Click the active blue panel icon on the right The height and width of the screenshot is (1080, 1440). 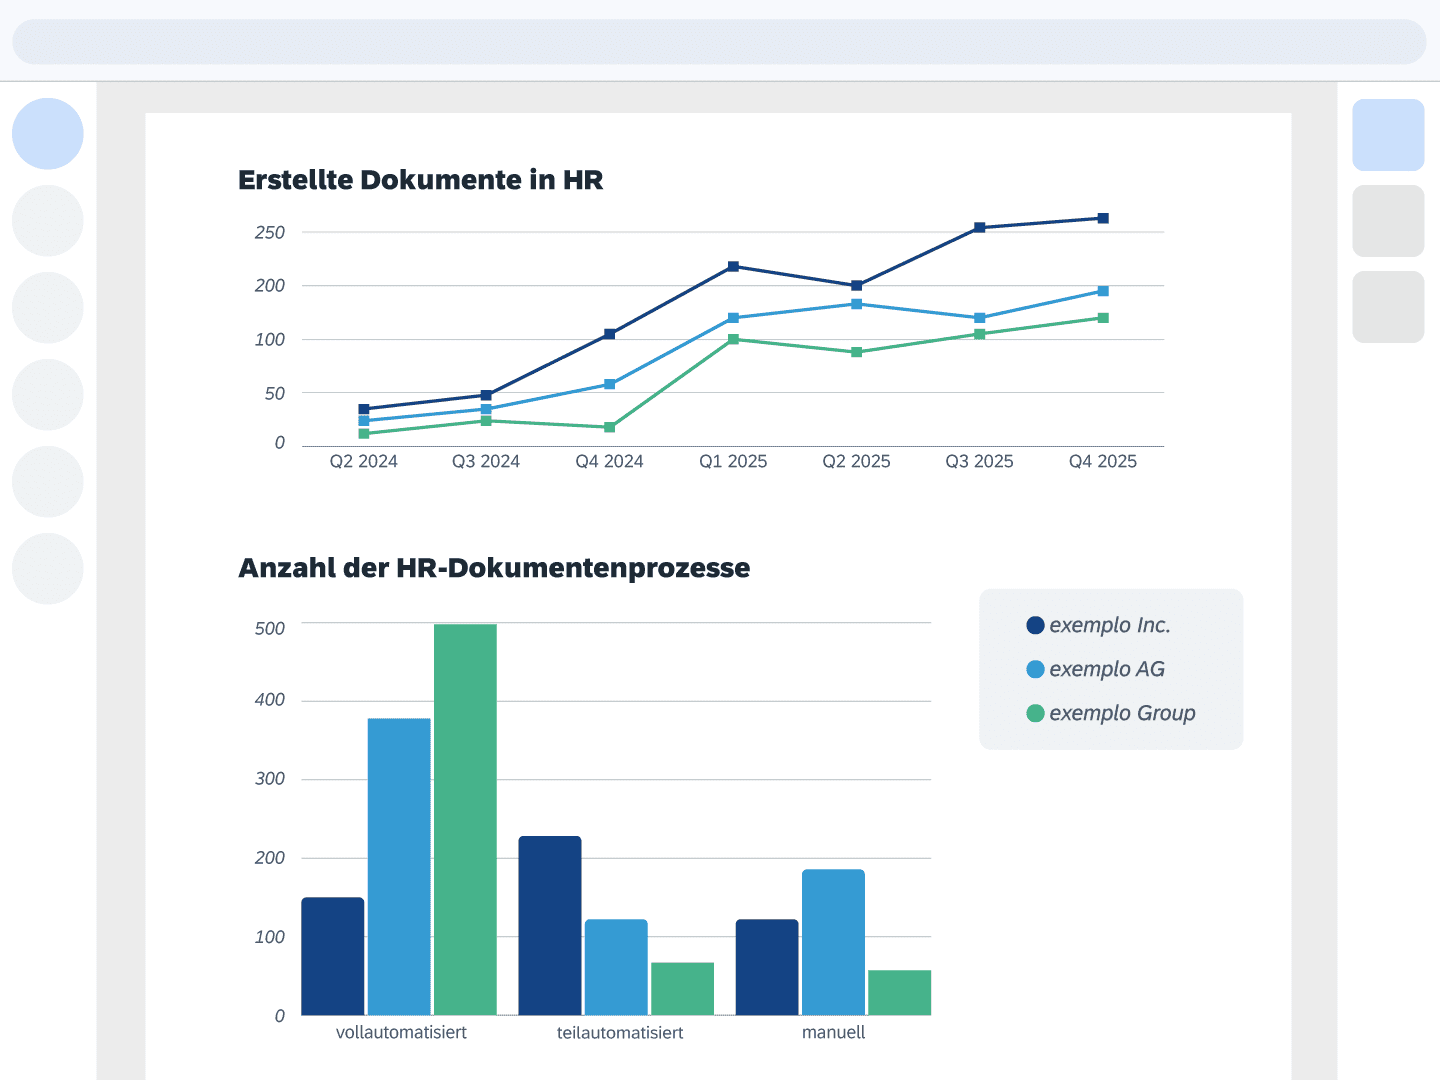[1388, 135]
